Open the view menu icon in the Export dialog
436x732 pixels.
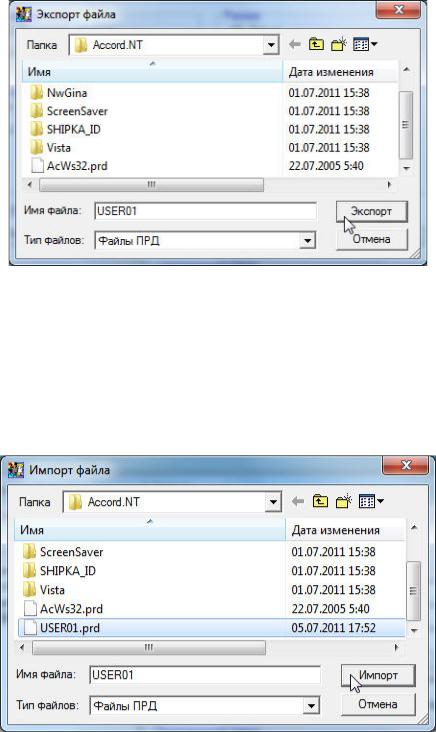(365, 45)
